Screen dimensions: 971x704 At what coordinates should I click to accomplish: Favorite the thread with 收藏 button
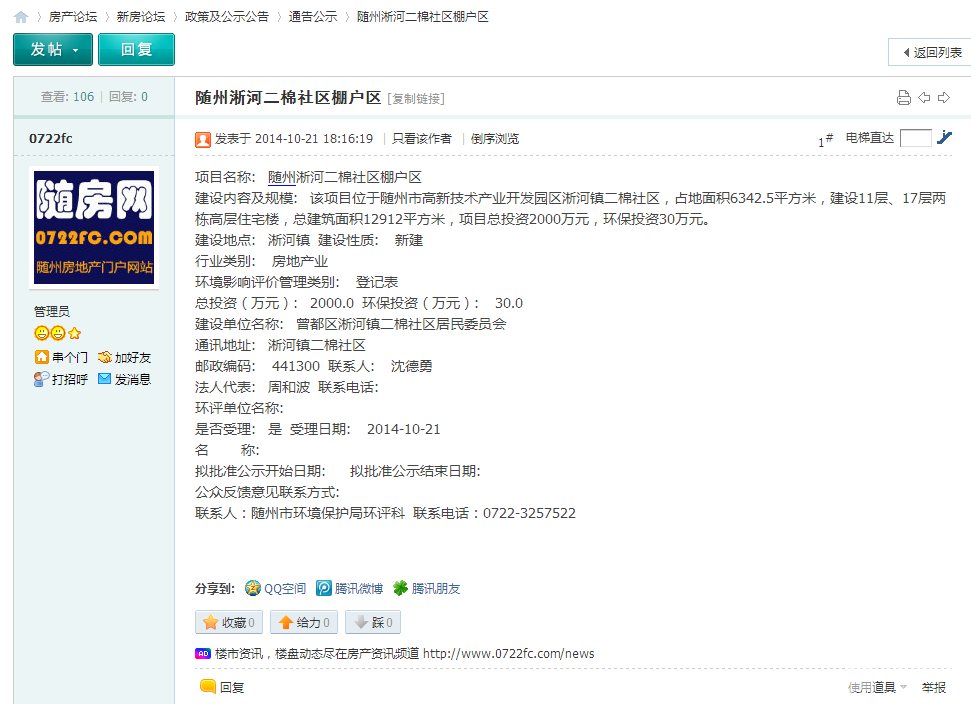tap(229, 622)
